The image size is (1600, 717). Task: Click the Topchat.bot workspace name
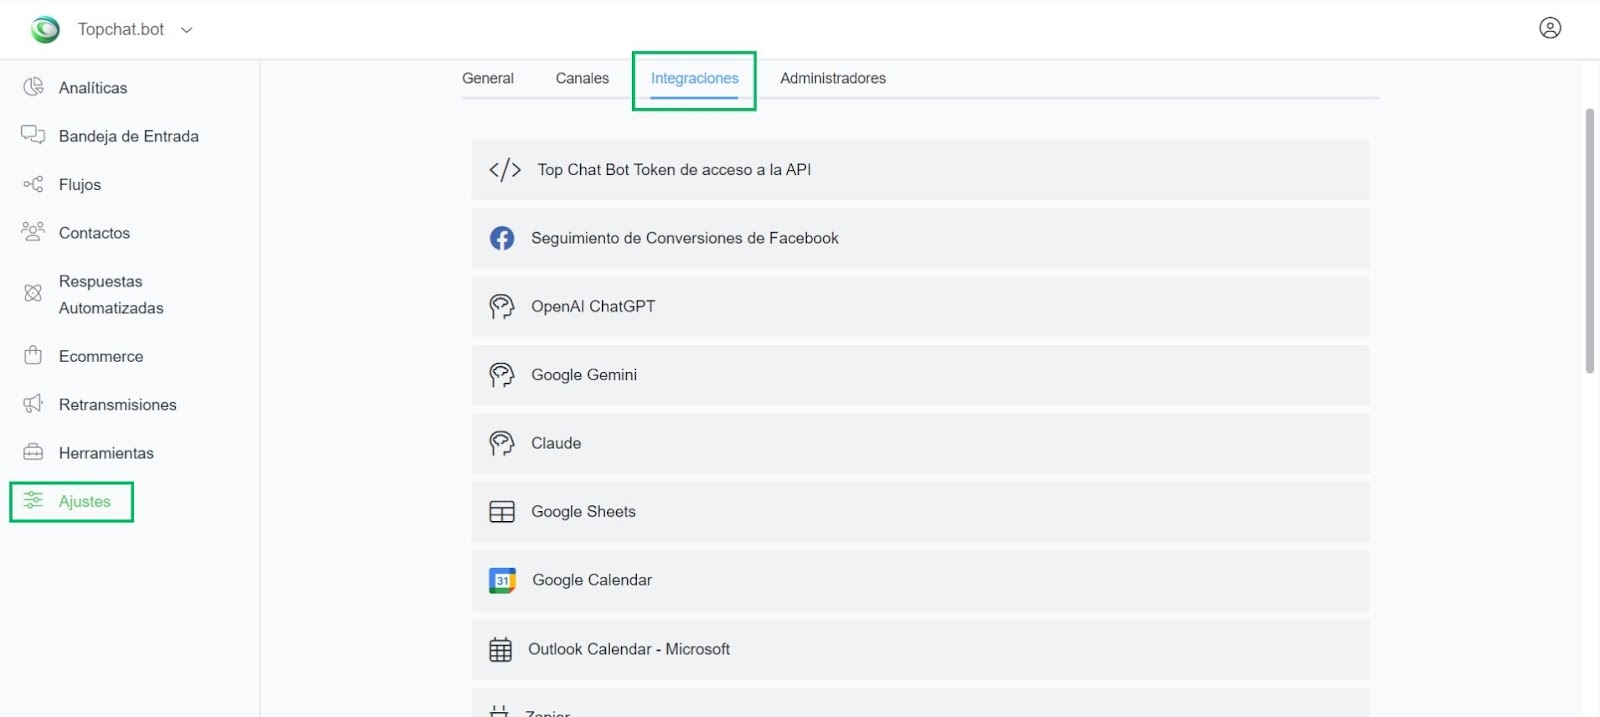121,29
